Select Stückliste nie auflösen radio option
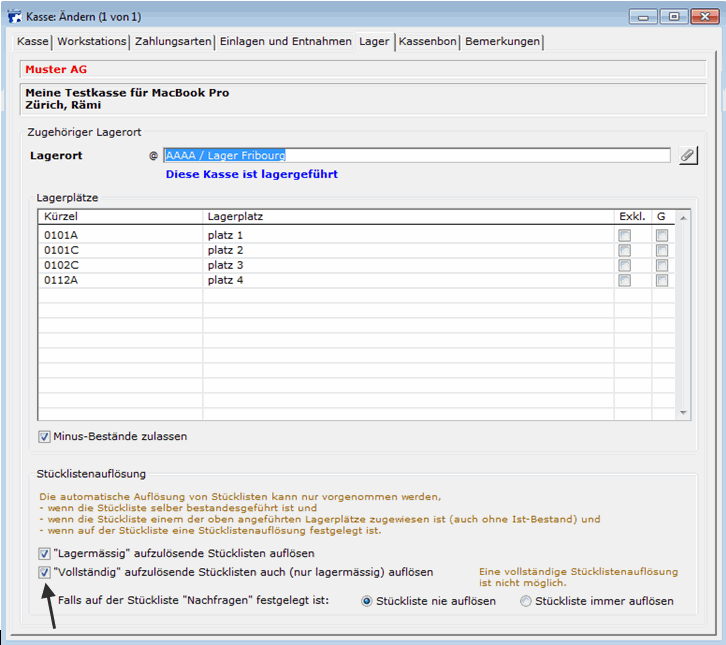This screenshot has height=645, width=726. pyautogui.click(x=367, y=602)
